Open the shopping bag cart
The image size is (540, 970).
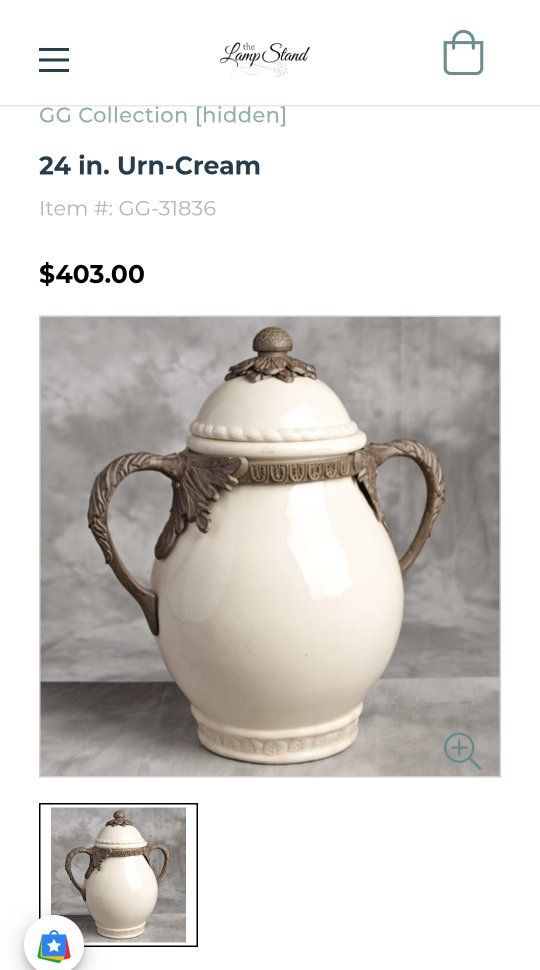coord(463,53)
